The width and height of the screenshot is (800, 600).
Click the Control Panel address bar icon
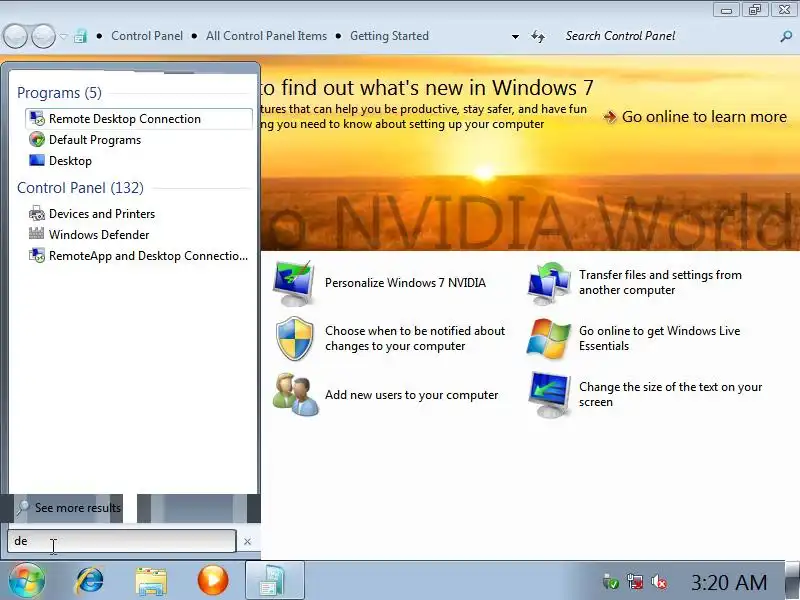[80, 36]
